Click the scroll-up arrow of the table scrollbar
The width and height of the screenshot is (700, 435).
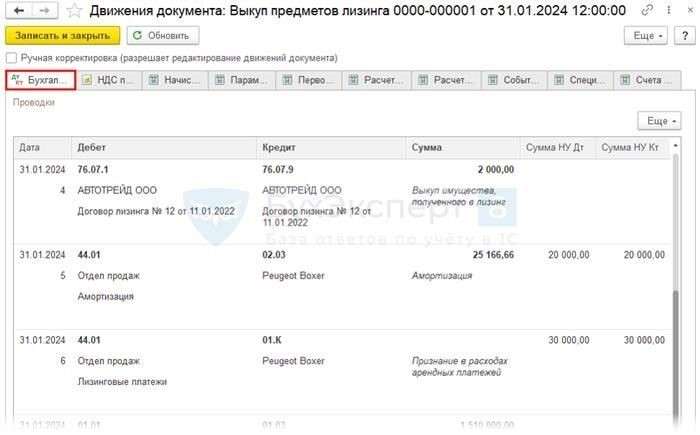(x=675, y=146)
